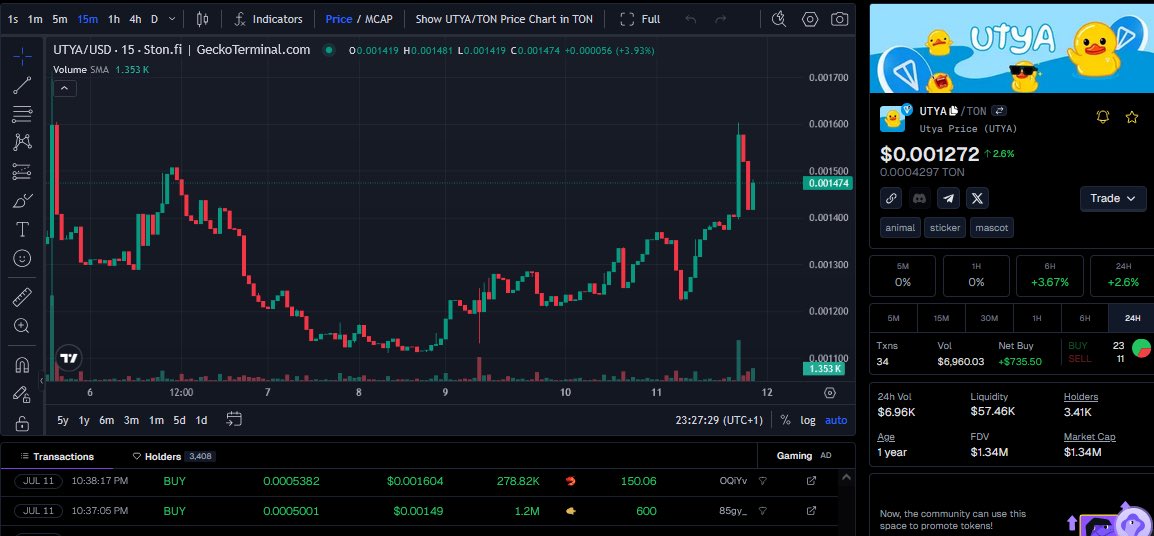Select the 24H stats timeframe tab
The width and height of the screenshot is (1154, 536).
point(1132,318)
